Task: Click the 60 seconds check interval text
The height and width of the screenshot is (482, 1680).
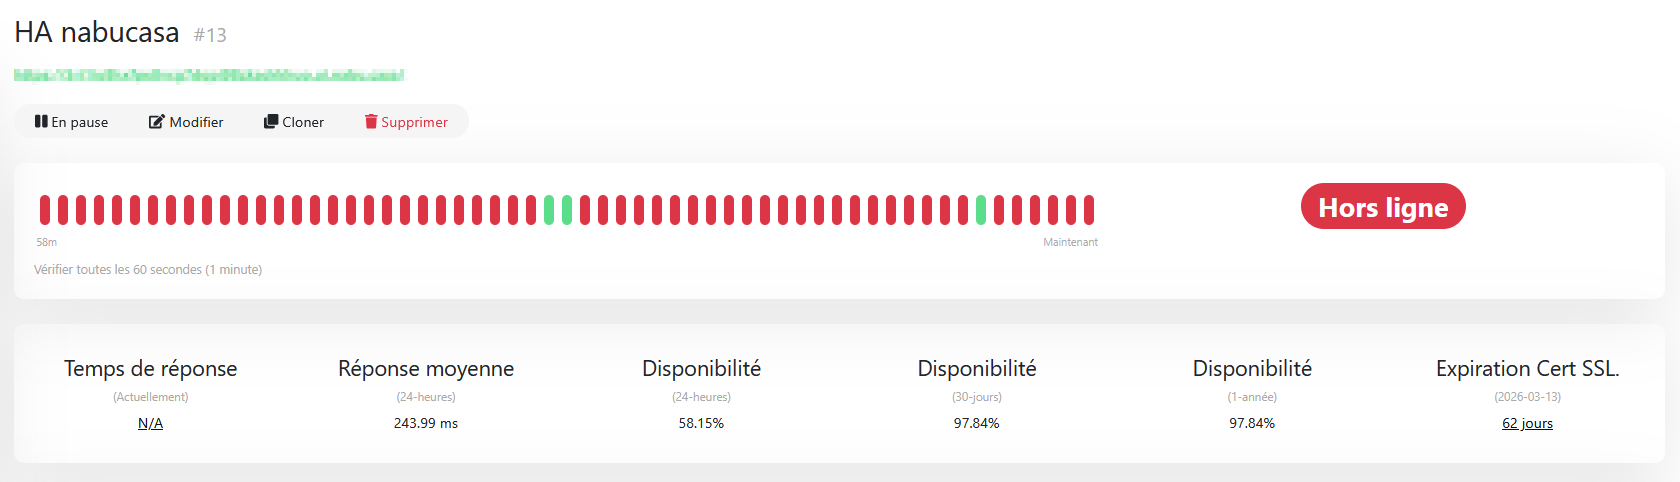Action: click(x=148, y=270)
